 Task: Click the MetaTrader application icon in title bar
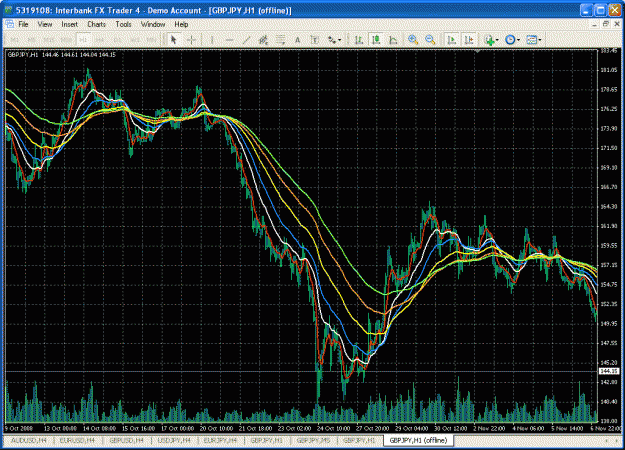[x=8, y=10]
